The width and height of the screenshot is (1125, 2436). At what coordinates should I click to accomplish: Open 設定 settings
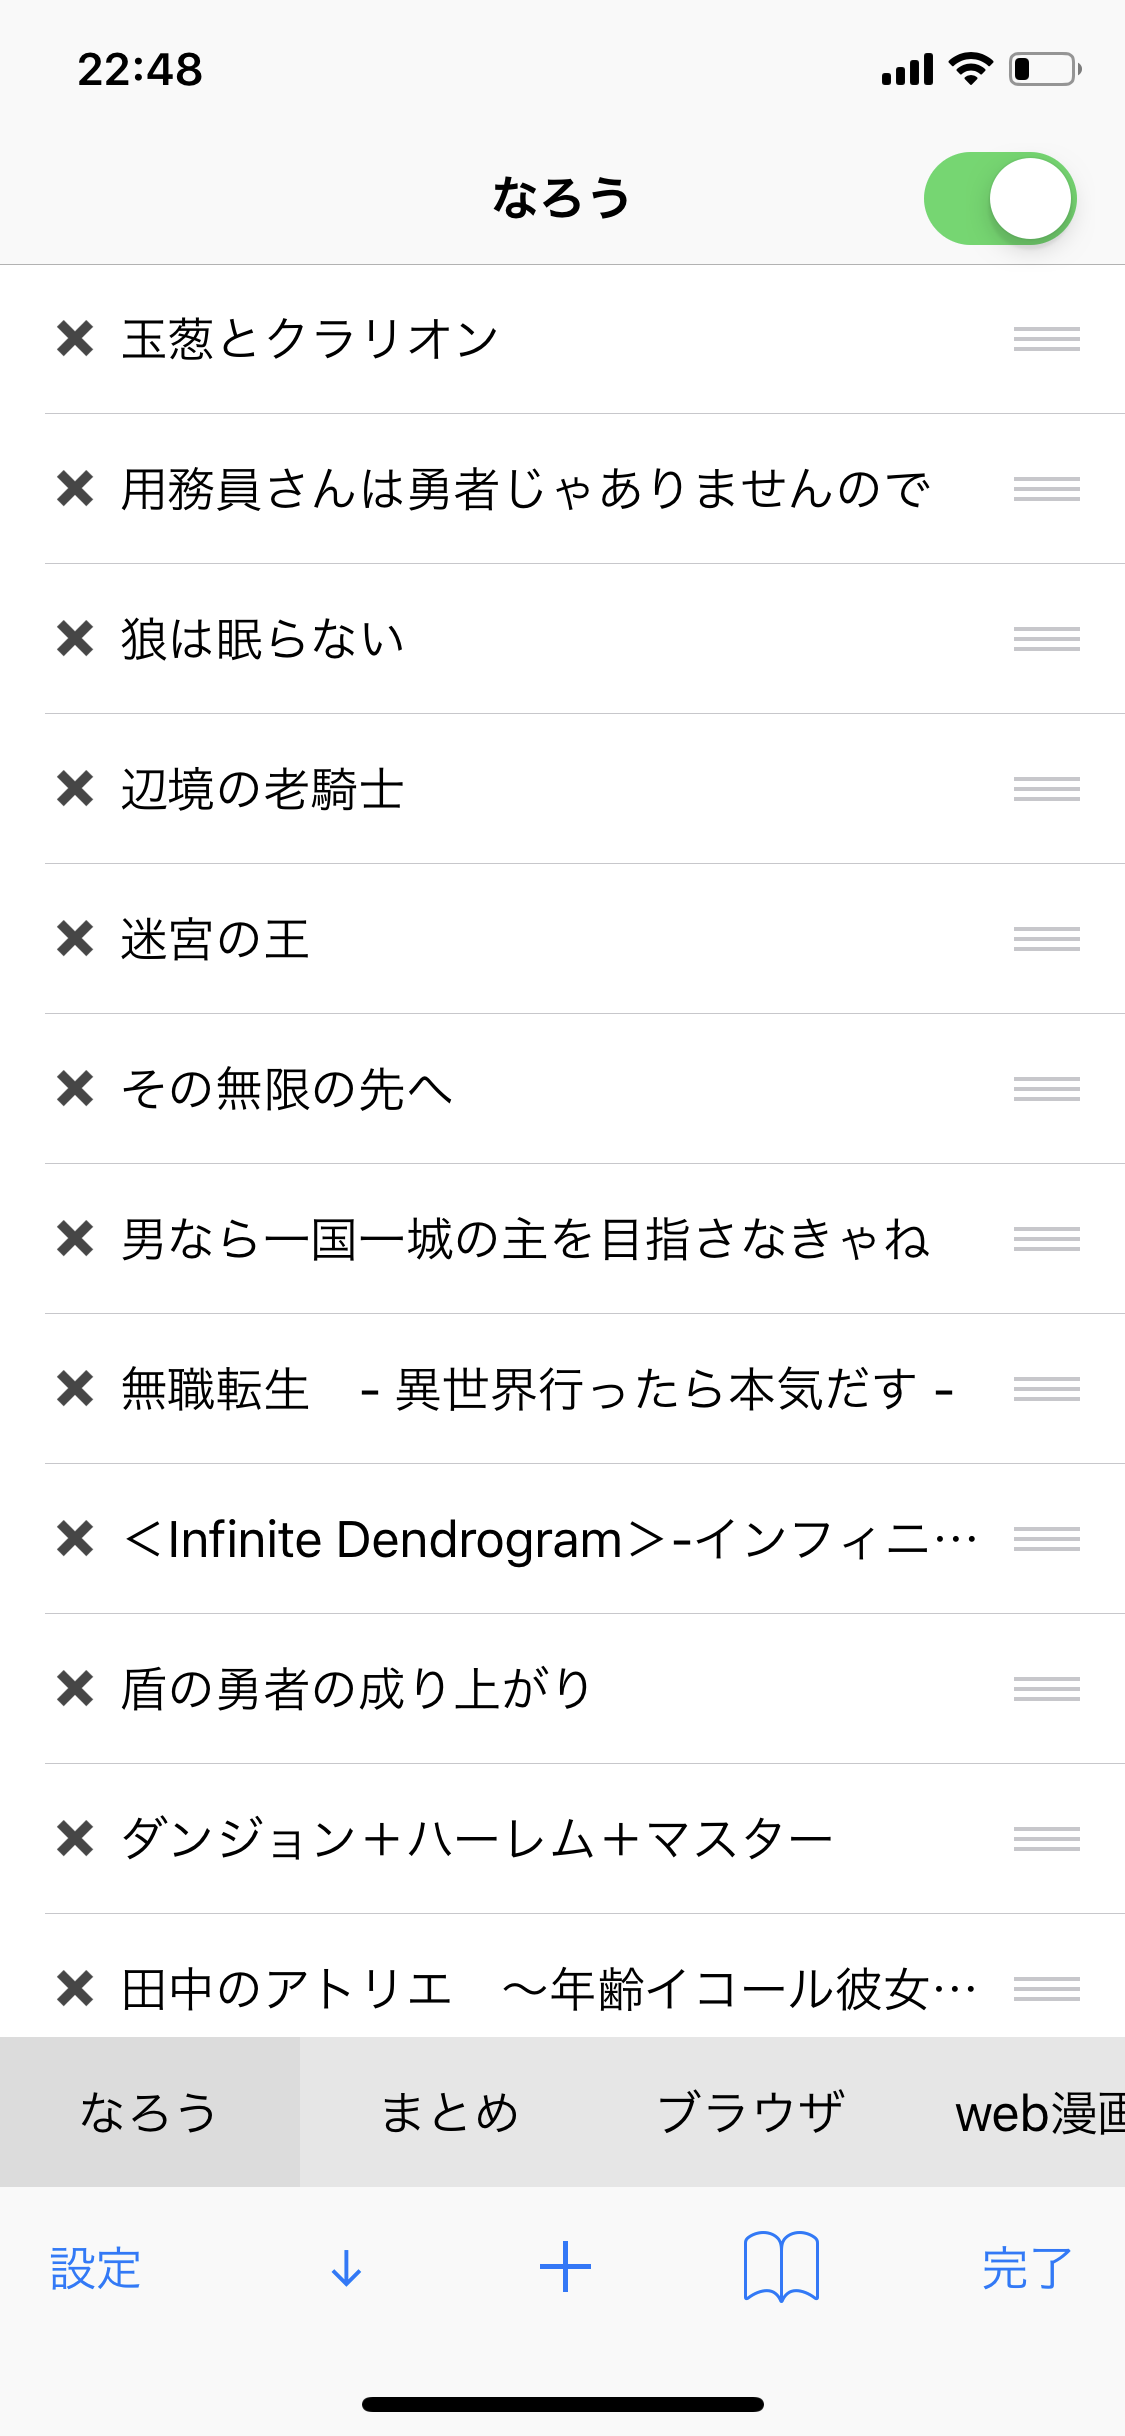[95, 2268]
